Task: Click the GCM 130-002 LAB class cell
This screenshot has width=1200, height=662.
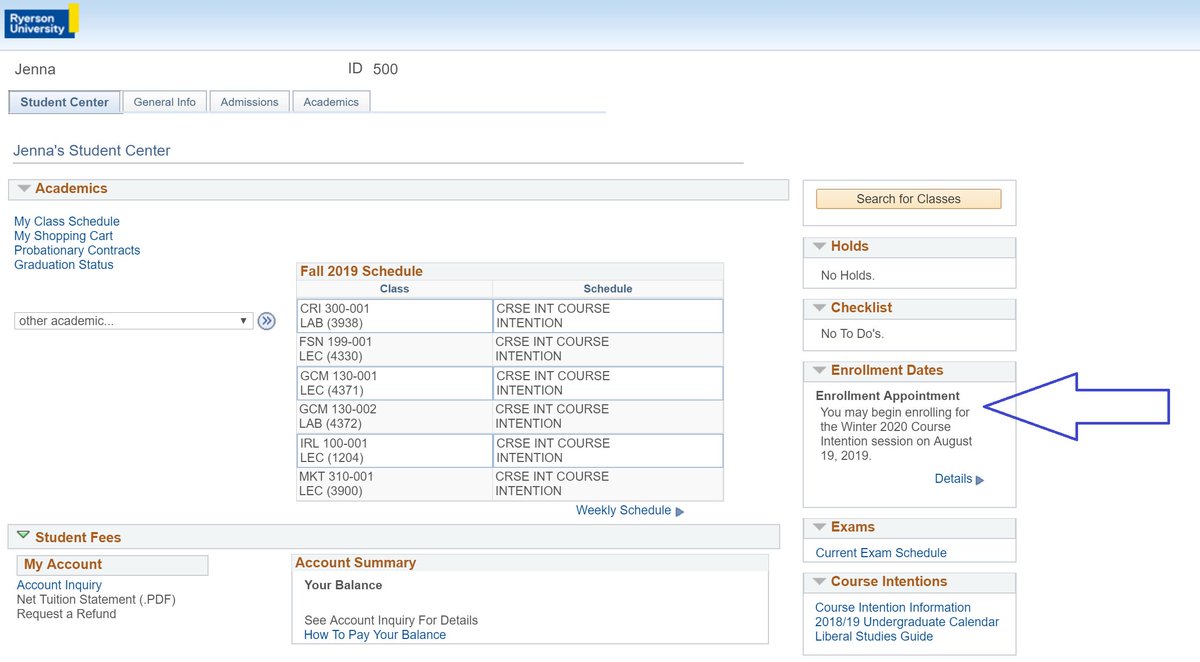Action: [395, 416]
